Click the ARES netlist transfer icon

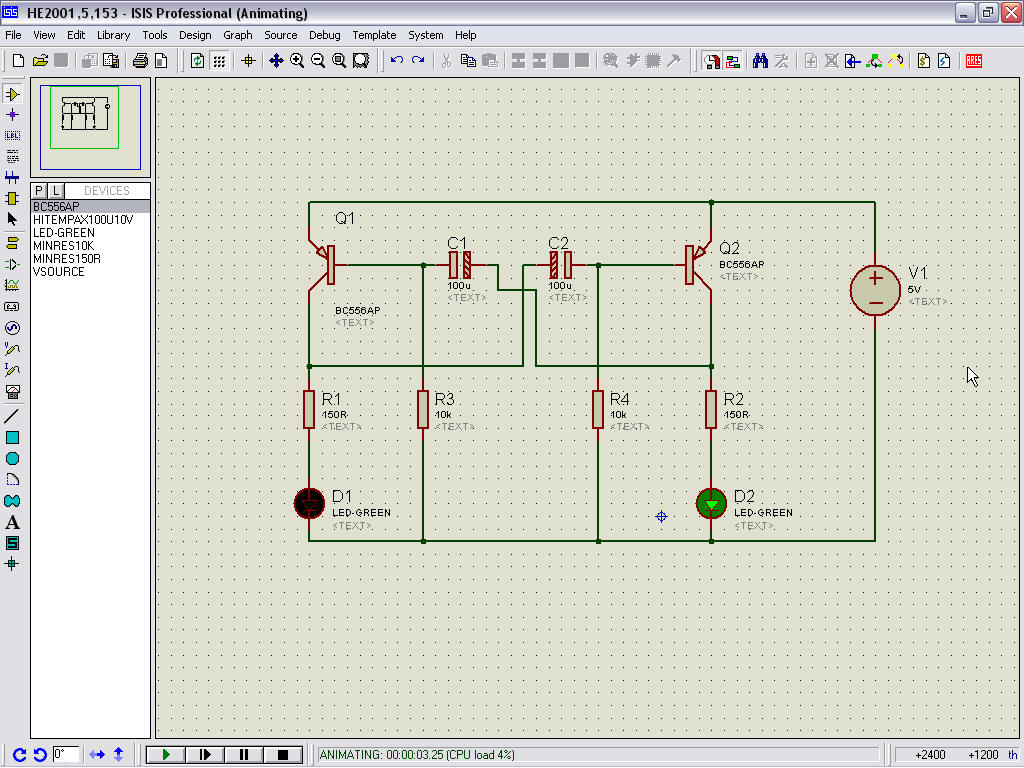click(973, 61)
